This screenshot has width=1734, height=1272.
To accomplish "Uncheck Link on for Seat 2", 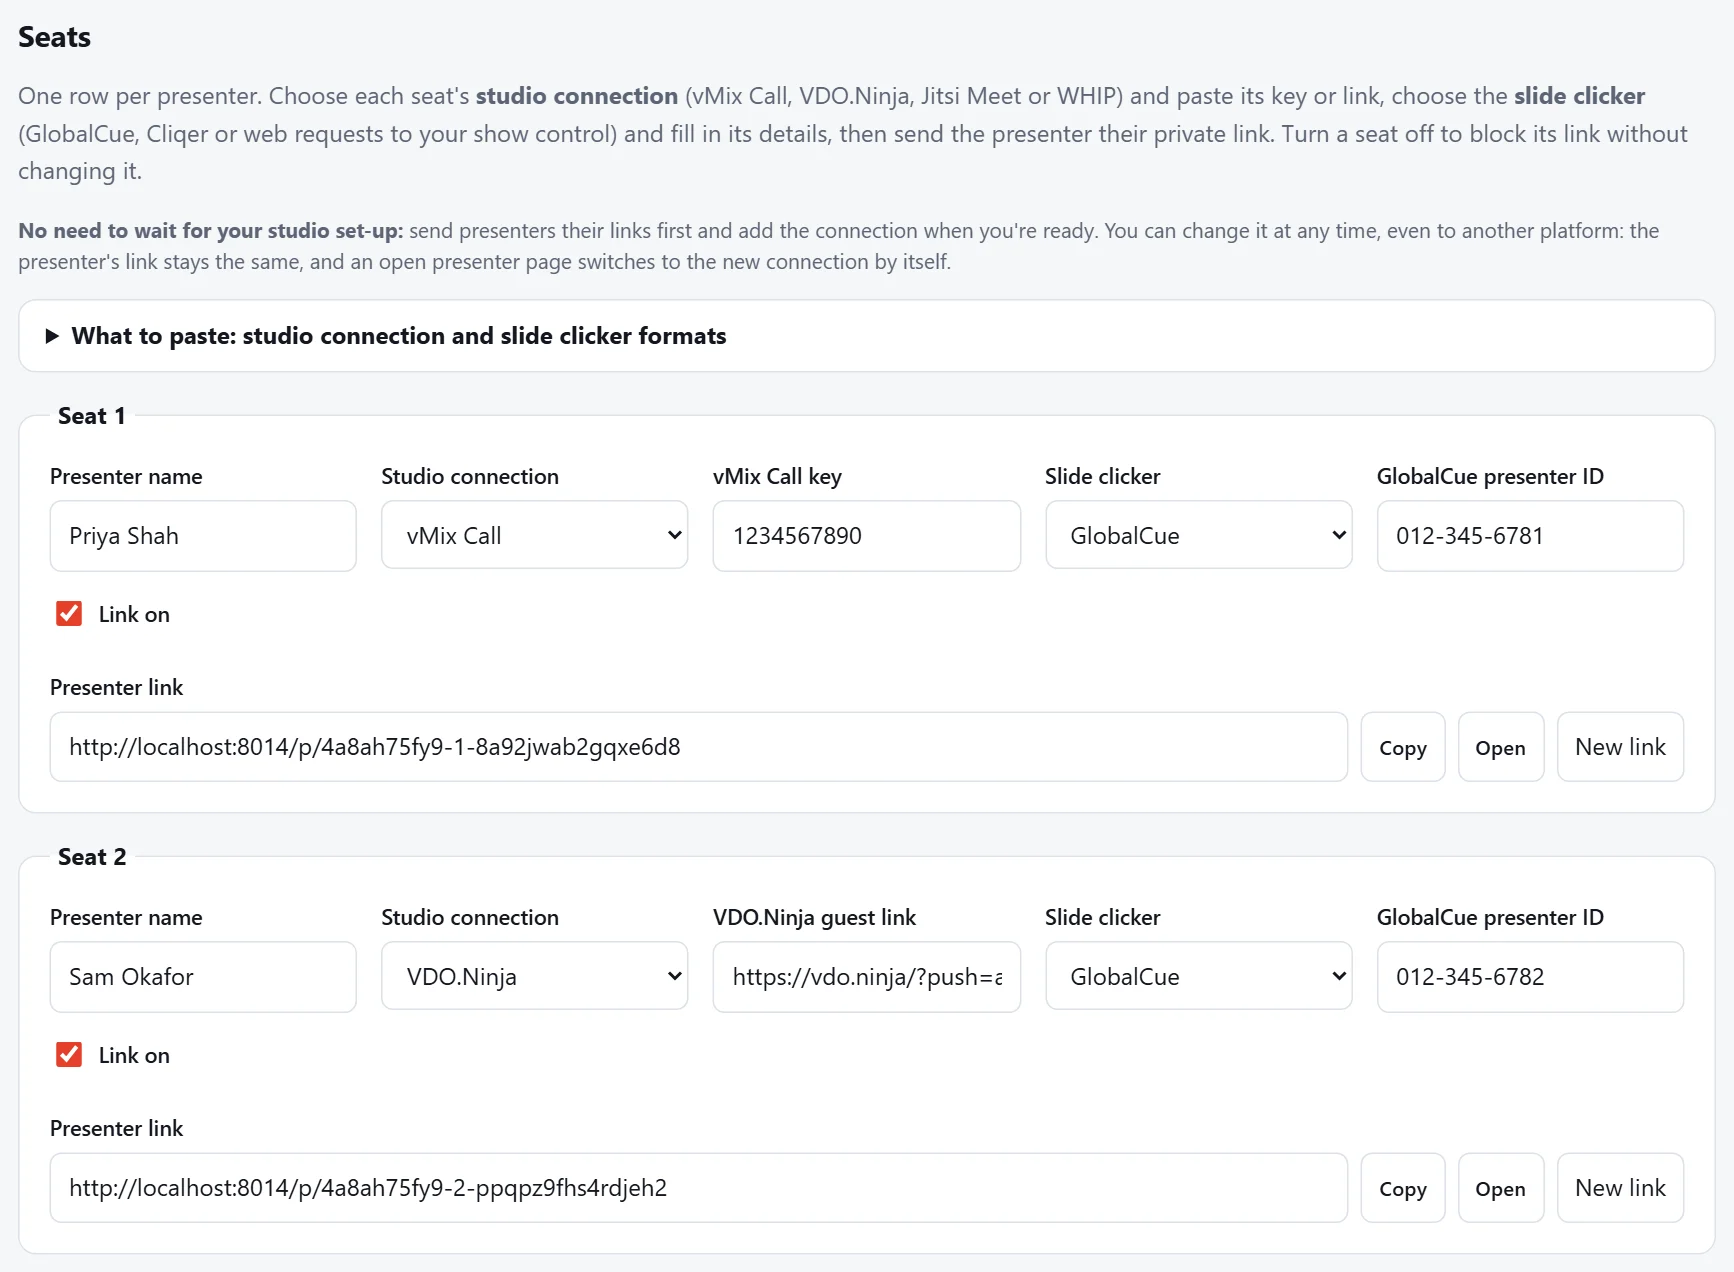I will click(x=69, y=1055).
